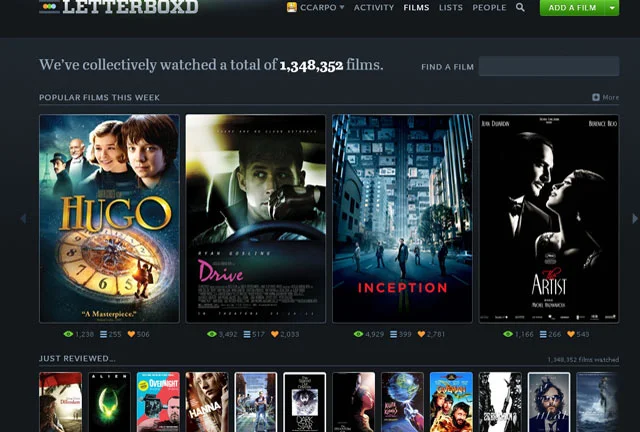Click the likes heart icon under The Artist
This screenshot has width=640, height=432.
click(x=571, y=334)
